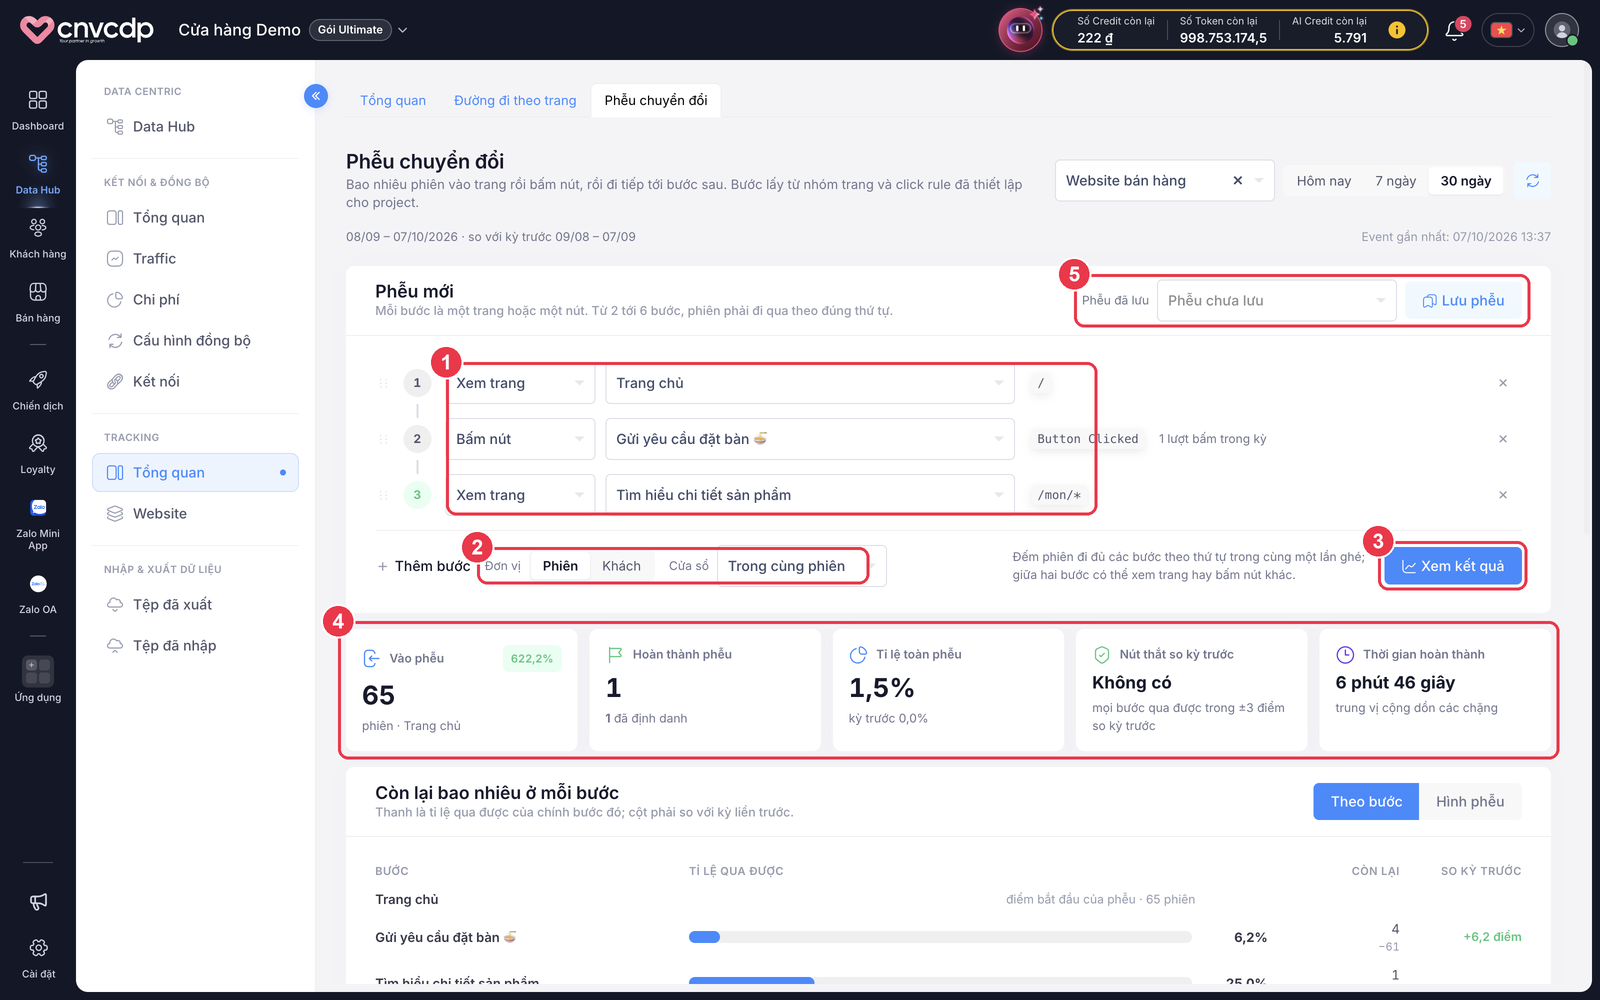1600x1000 pixels.
Task: Switch to the Tổng quan top tab
Action: point(393,100)
